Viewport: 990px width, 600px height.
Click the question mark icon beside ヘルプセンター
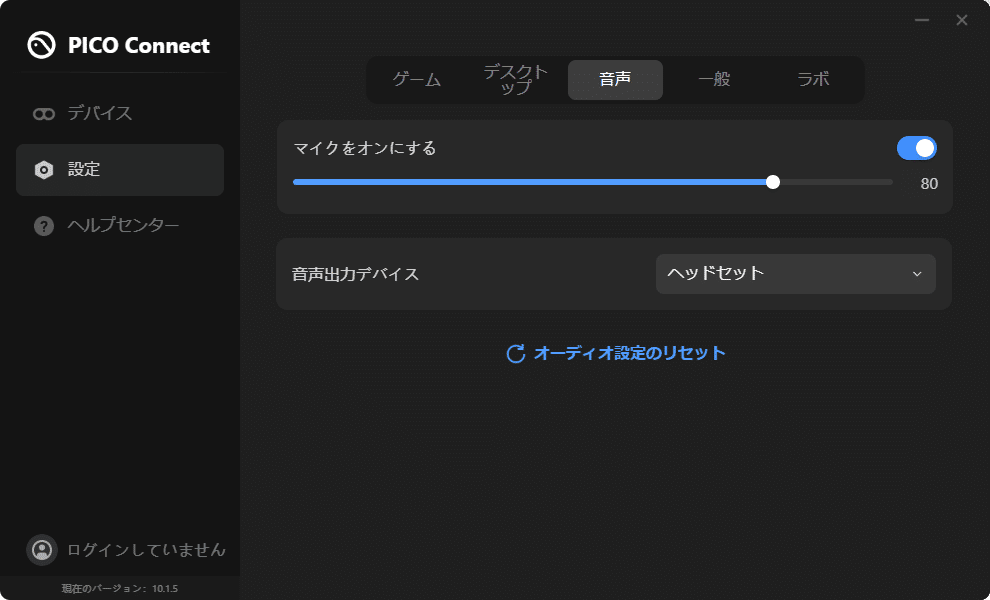tap(44, 225)
